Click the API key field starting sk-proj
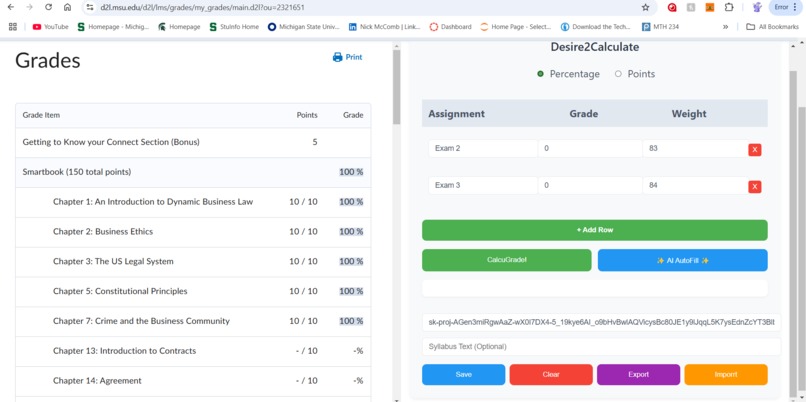 601,323
